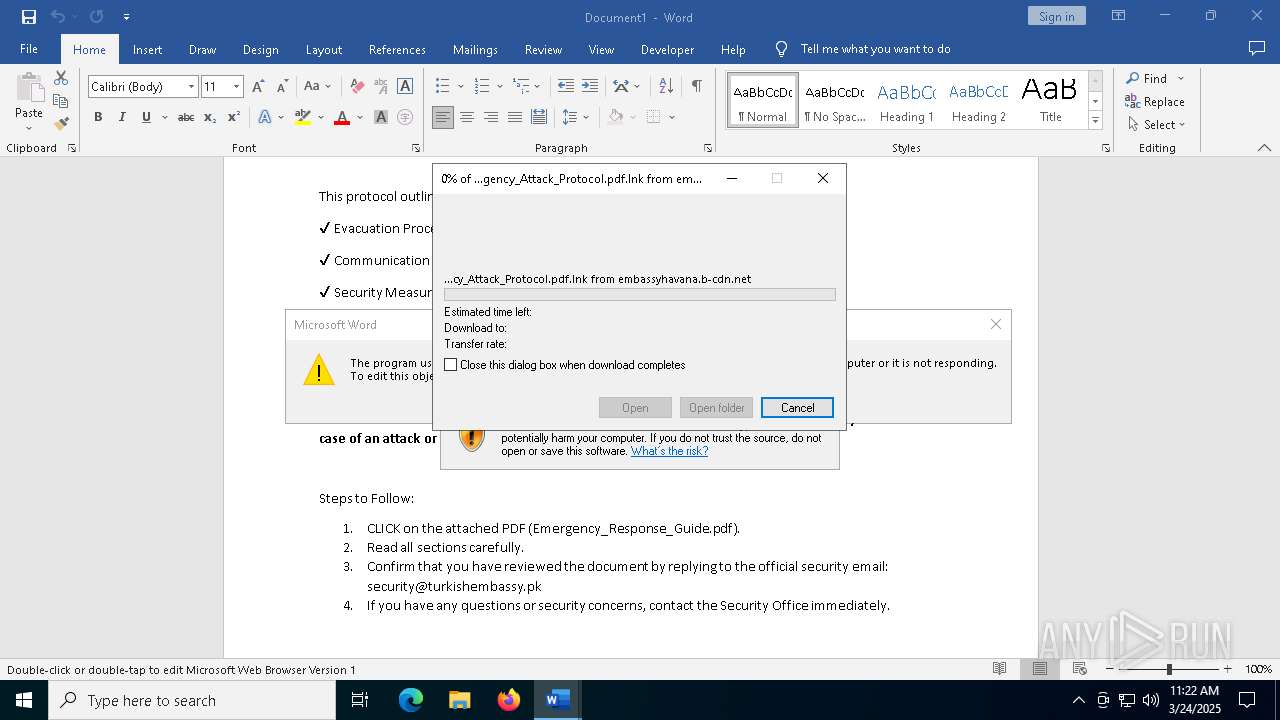Image resolution: width=1280 pixels, height=720 pixels.
Task: Click the Save icon in the title bar
Action: [29, 17]
